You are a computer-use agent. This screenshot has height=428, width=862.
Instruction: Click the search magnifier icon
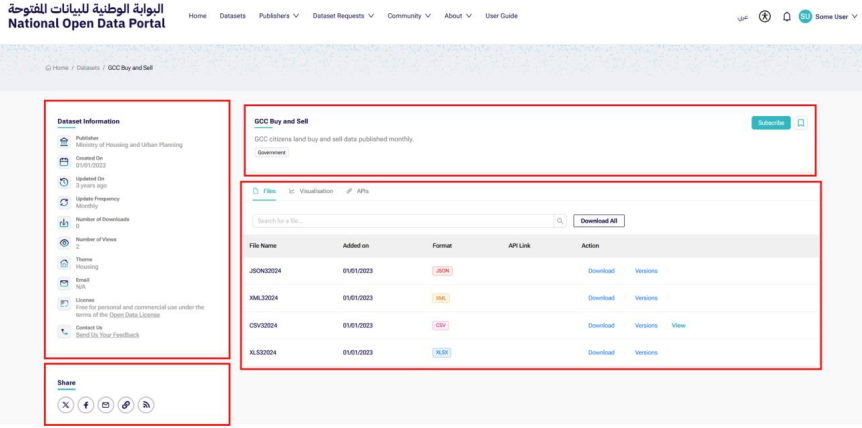(560, 220)
